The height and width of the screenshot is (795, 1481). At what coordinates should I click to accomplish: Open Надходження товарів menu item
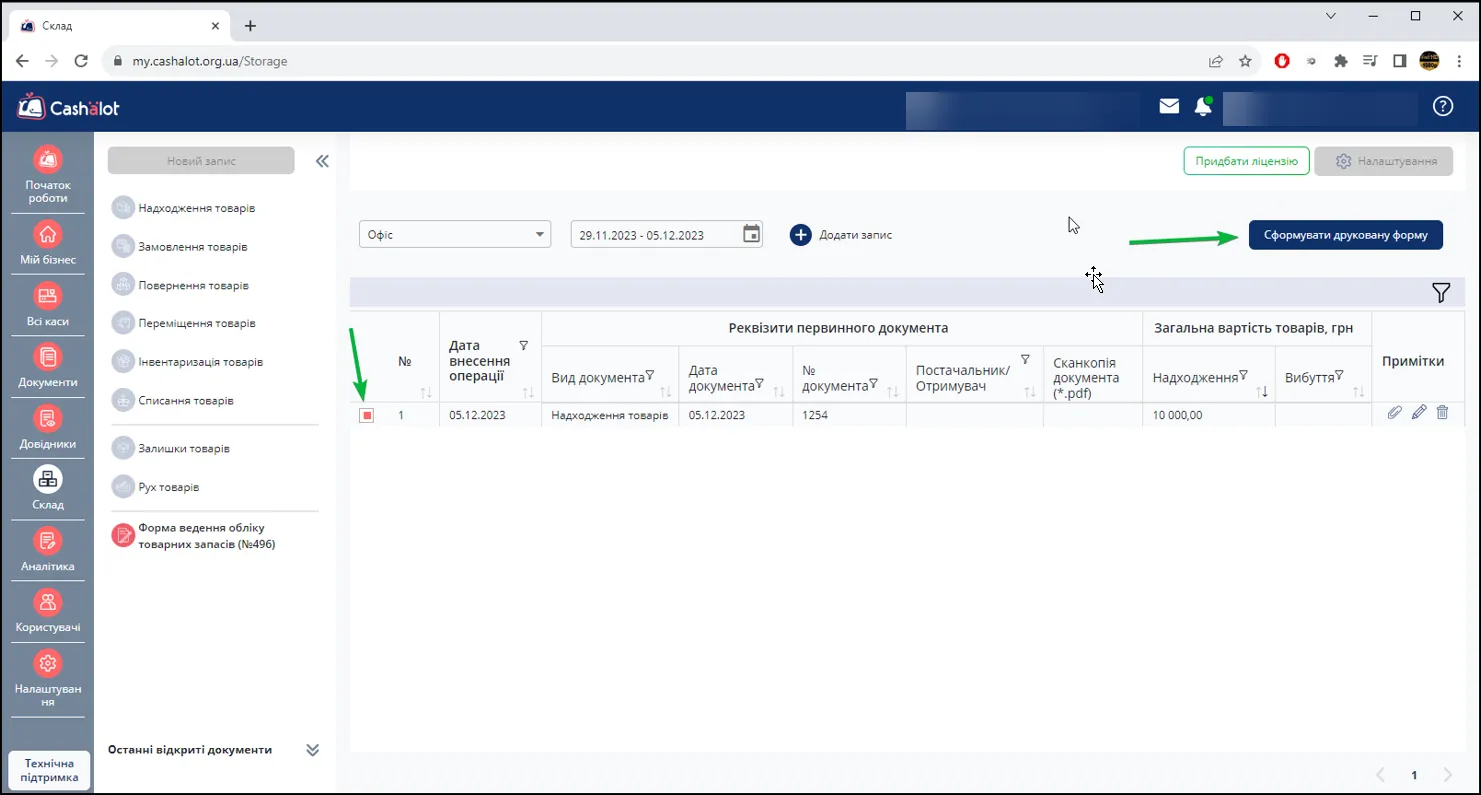pyautogui.click(x=184, y=208)
